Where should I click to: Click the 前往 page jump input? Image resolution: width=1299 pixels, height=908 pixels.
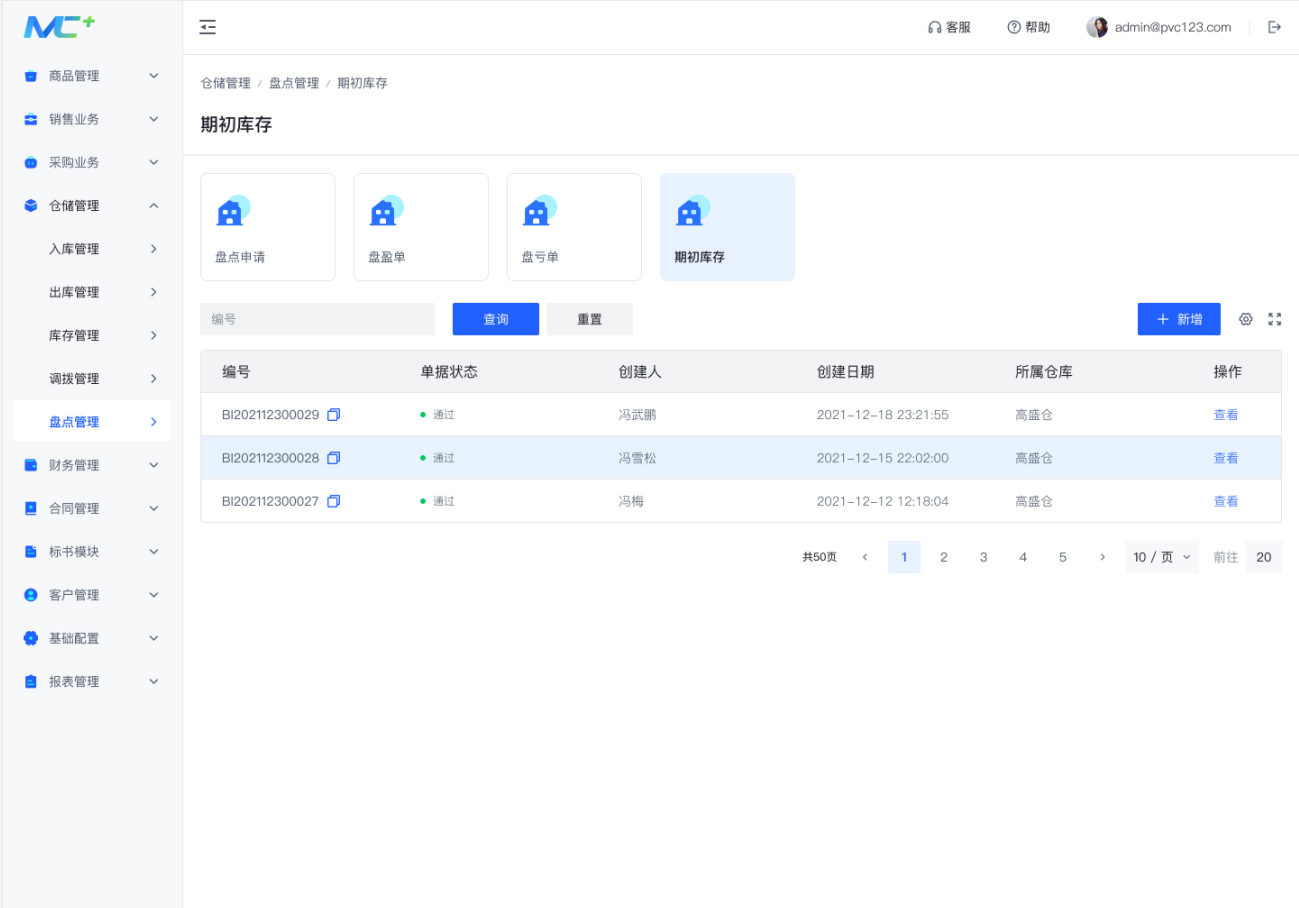tap(1264, 557)
